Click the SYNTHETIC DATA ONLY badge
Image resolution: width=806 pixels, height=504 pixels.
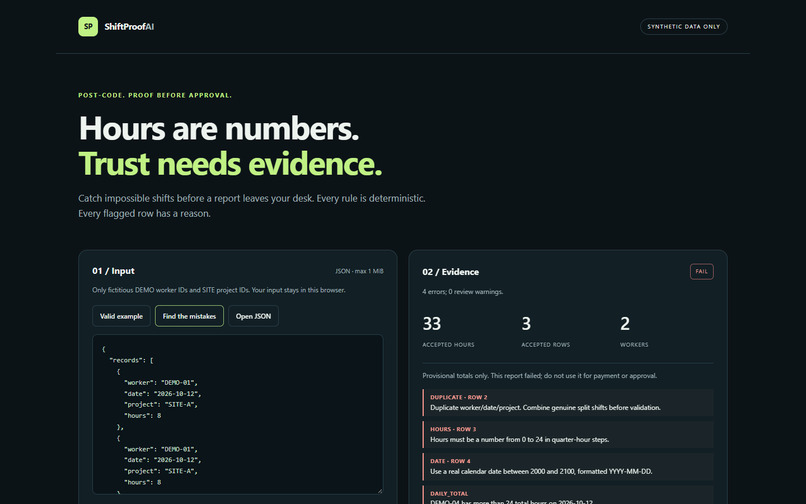[x=683, y=27]
